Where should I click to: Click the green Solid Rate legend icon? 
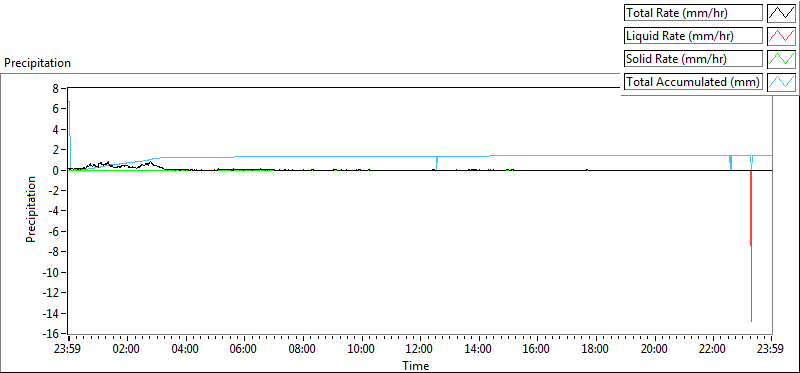click(781, 59)
